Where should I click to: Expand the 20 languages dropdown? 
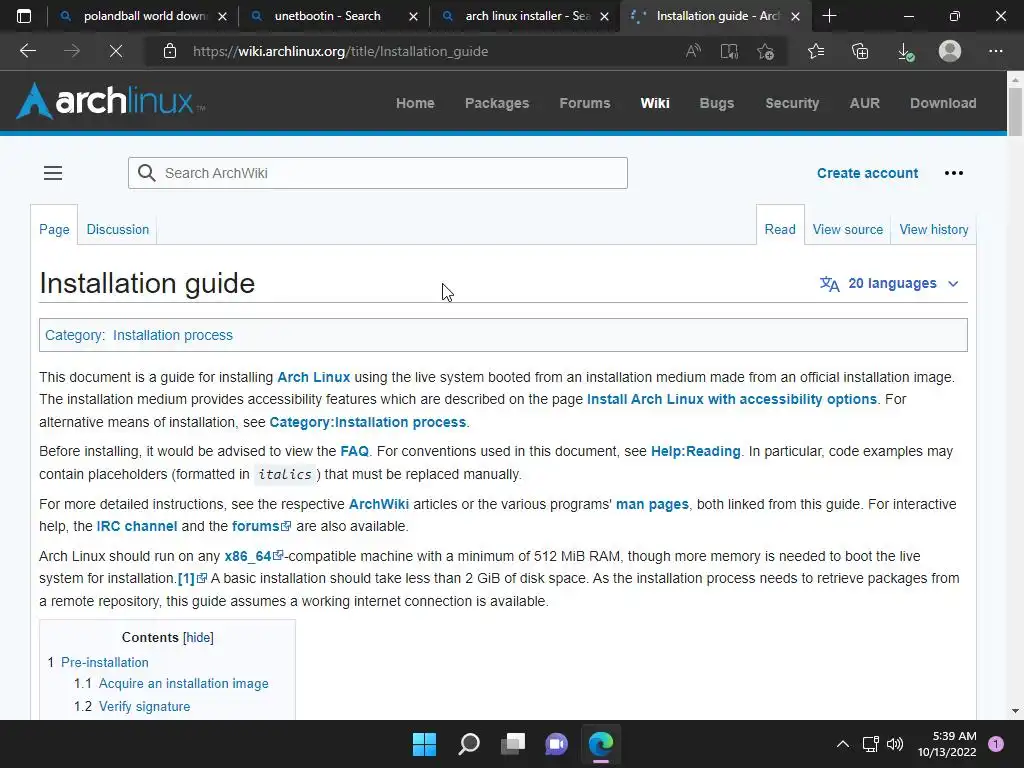(x=889, y=283)
